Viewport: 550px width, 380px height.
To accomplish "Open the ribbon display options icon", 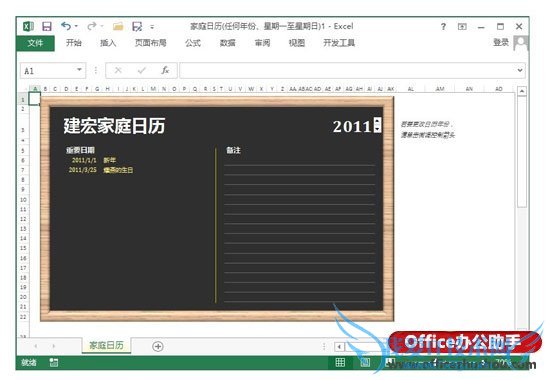I will click(462, 26).
